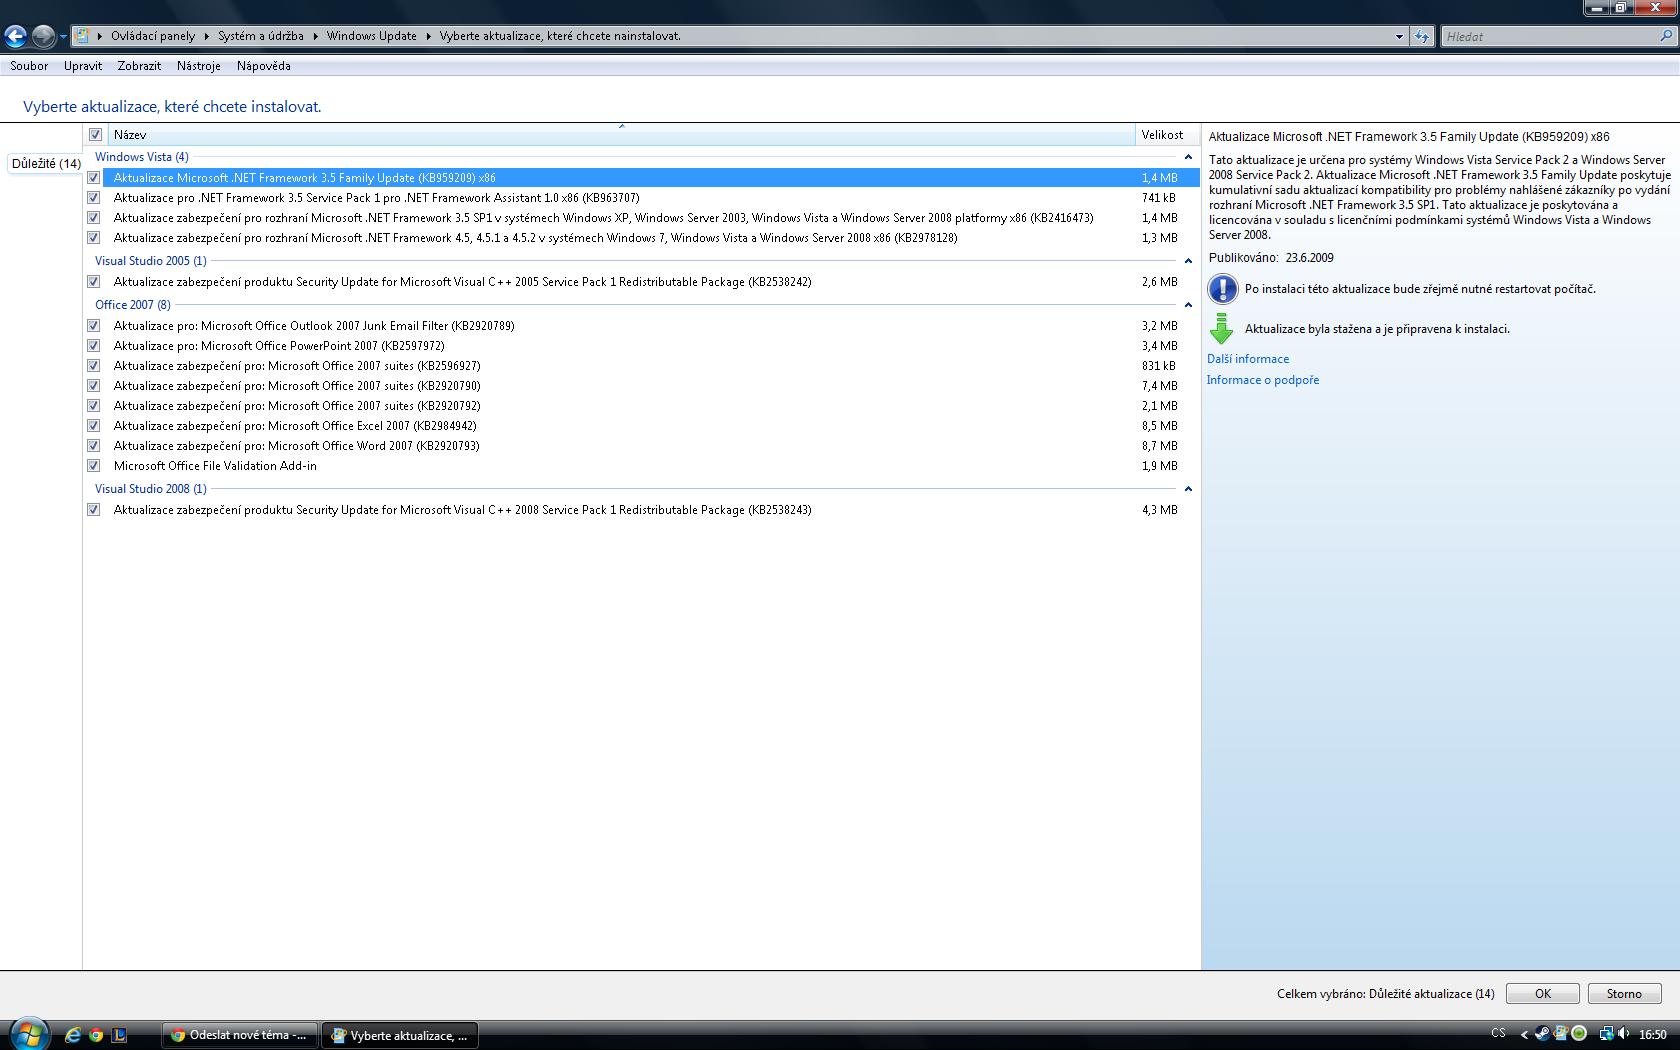Uncheck the Outlook Junk Email Filter update
The height and width of the screenshot is (1050, 1680).
click(94, 326)
